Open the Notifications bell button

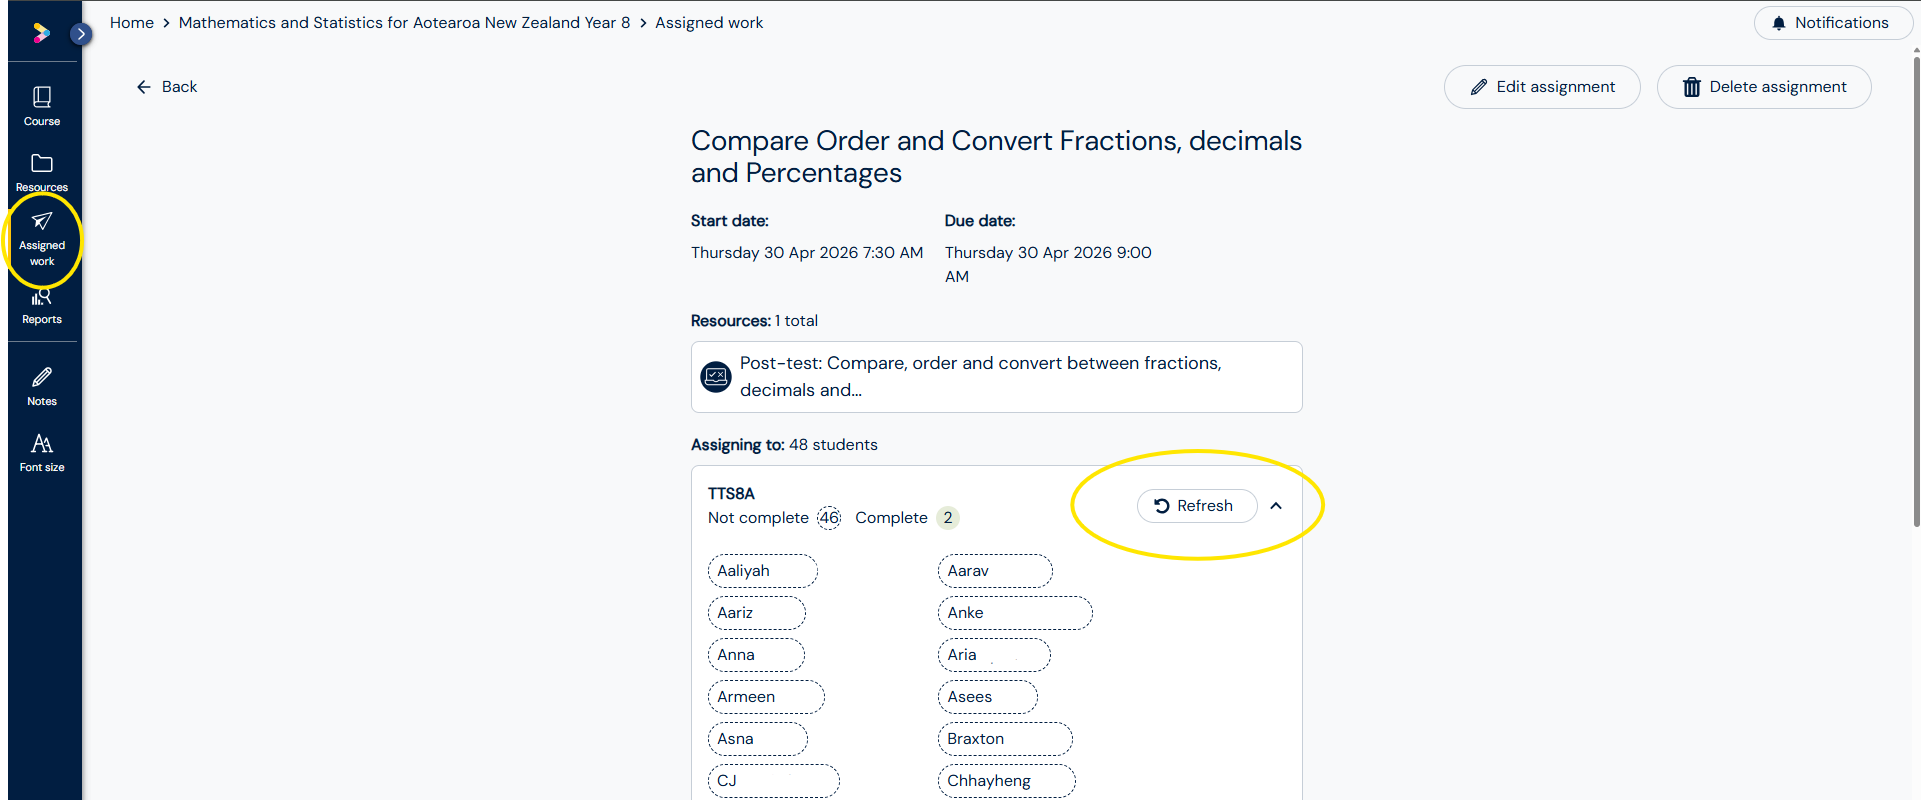tap(1830, 23)
